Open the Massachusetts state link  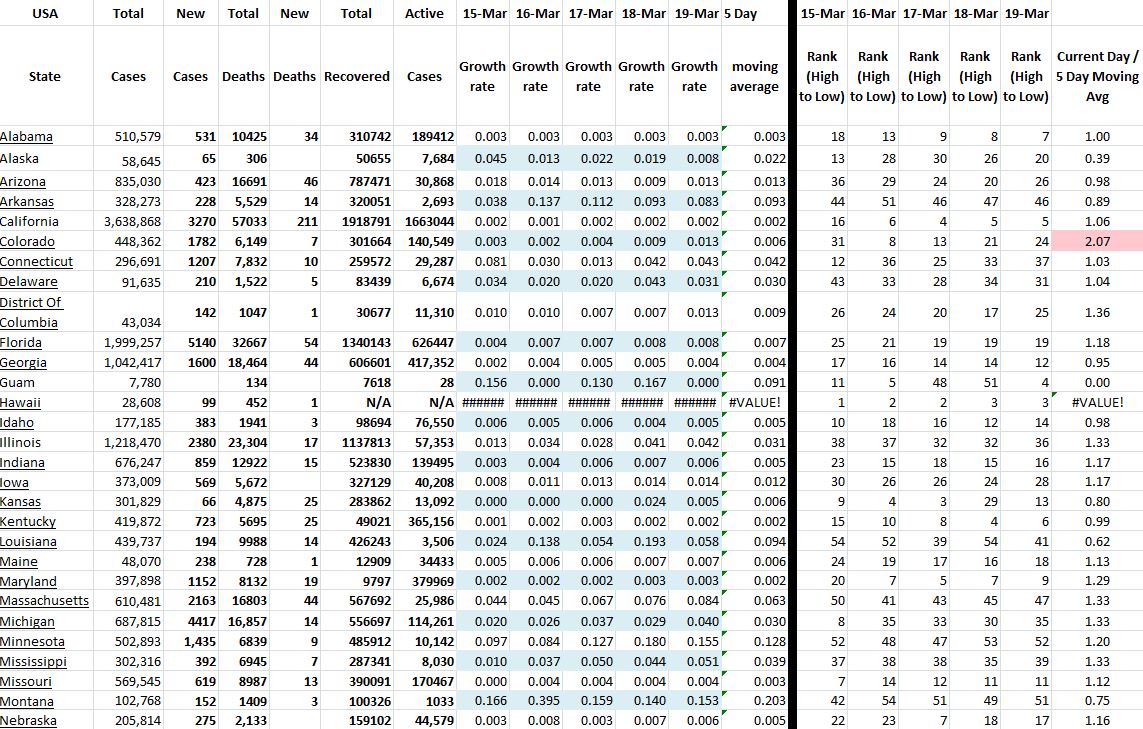click(x=45, y=601)
